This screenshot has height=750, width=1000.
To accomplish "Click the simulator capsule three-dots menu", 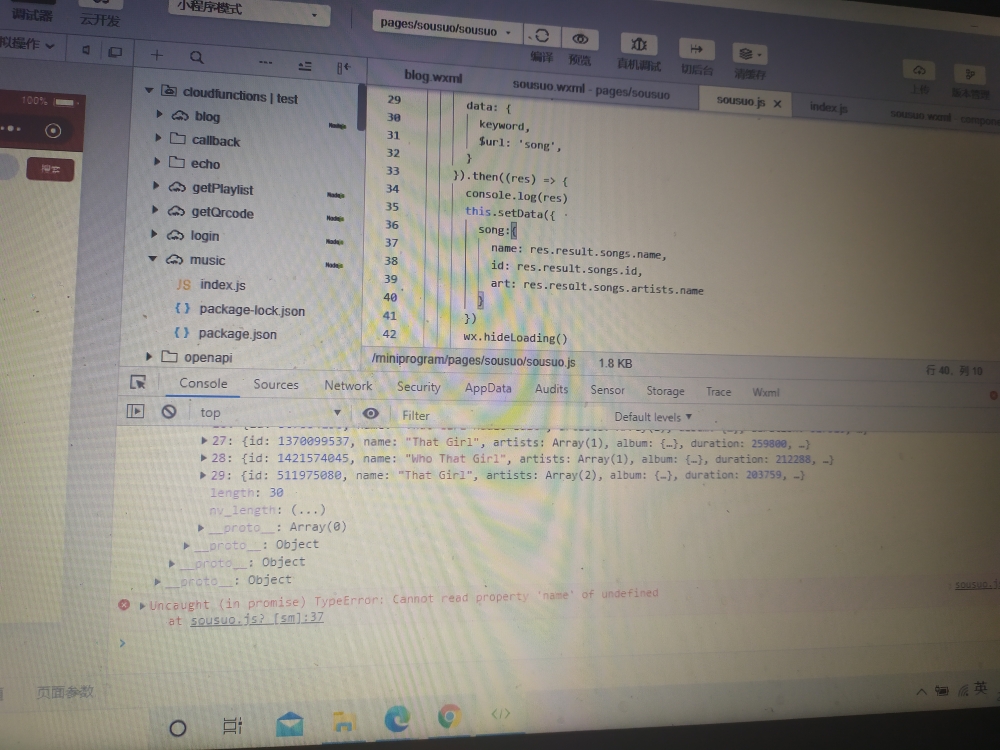I will coord(11,128).
